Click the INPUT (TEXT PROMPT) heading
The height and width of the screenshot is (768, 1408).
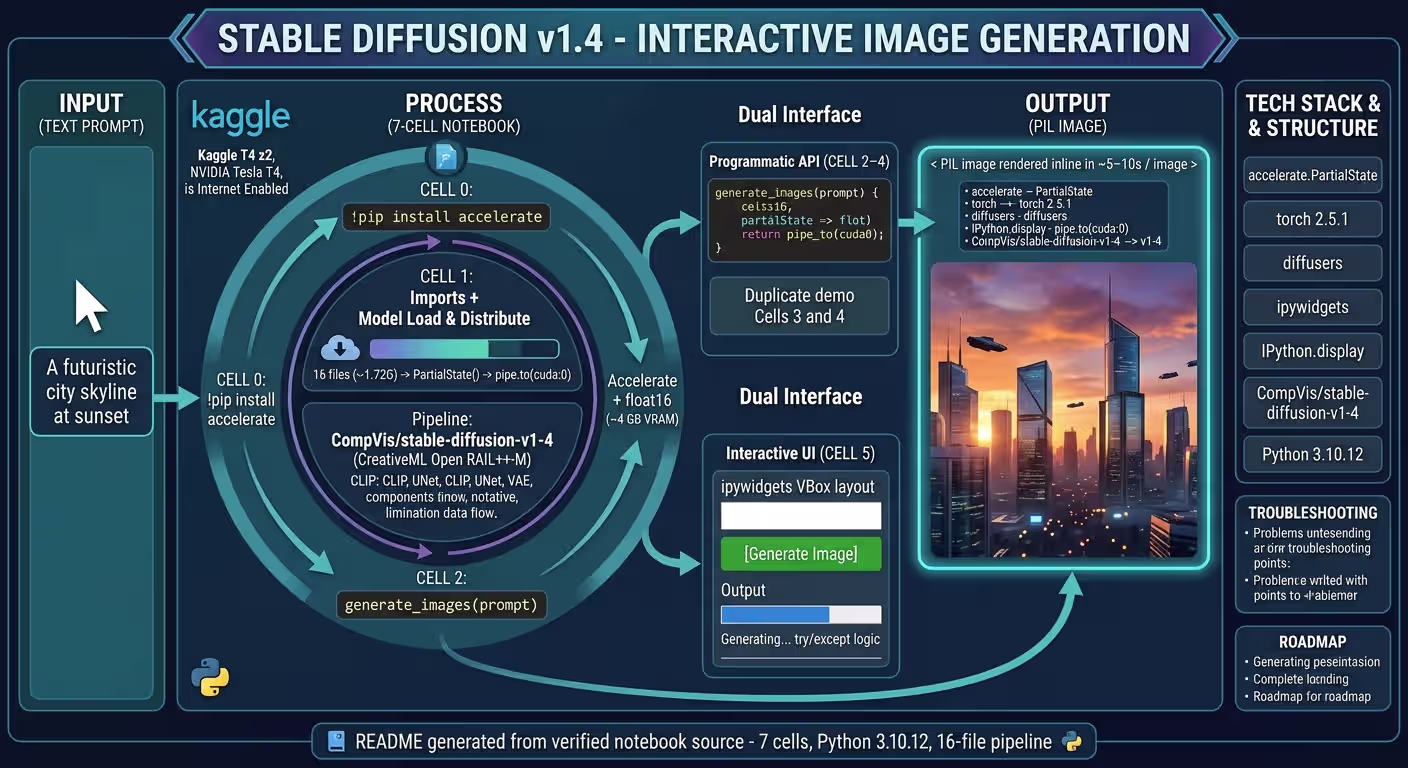pyautogui.click(x=91, y=113)
